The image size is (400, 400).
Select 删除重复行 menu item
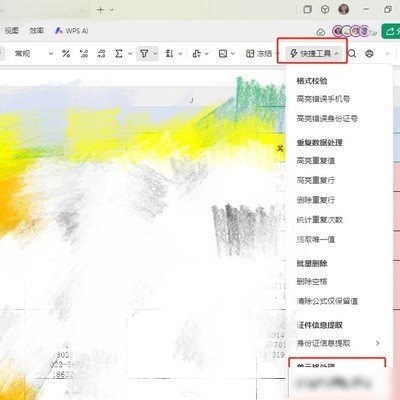(316, 200)
